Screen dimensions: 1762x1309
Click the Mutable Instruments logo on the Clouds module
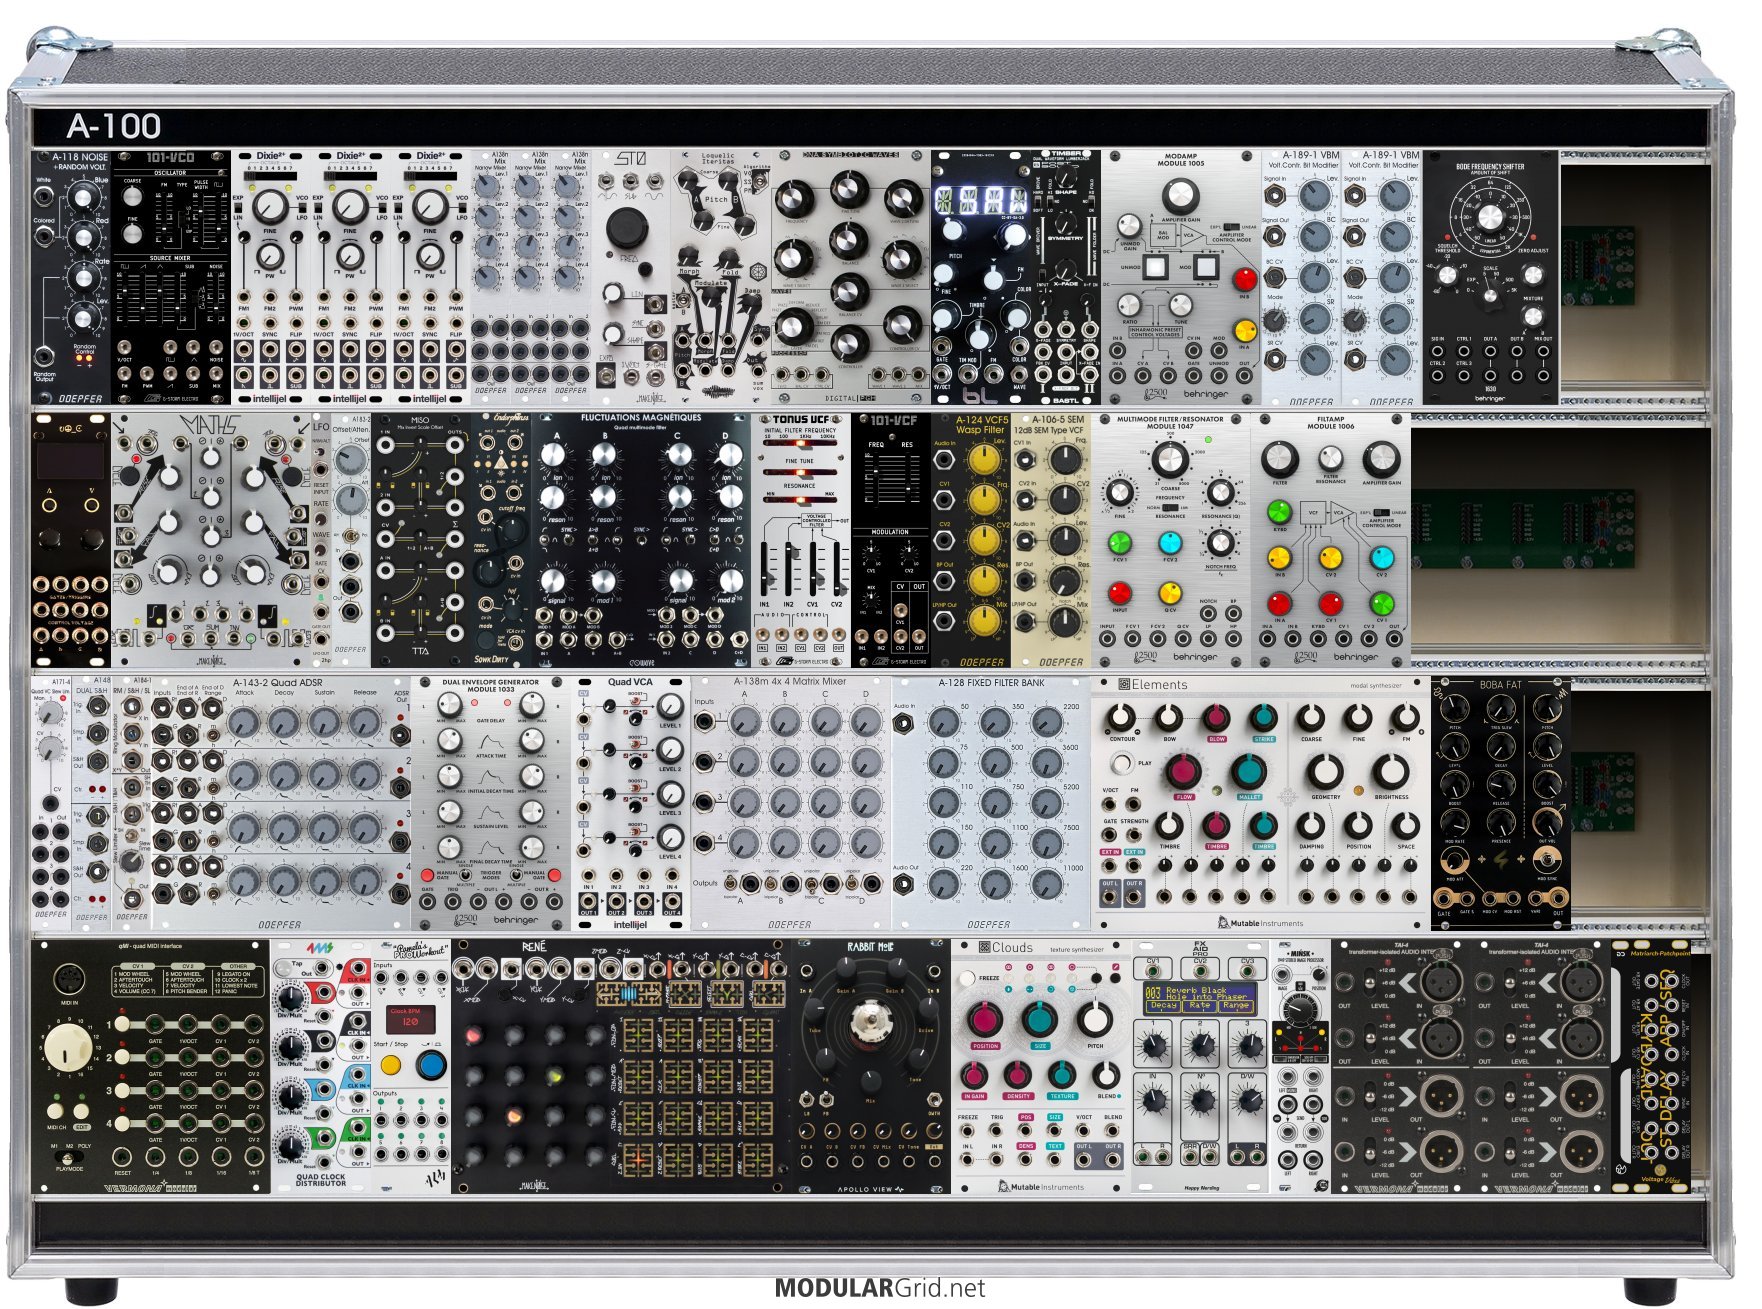click(x=1041, y=1187)
